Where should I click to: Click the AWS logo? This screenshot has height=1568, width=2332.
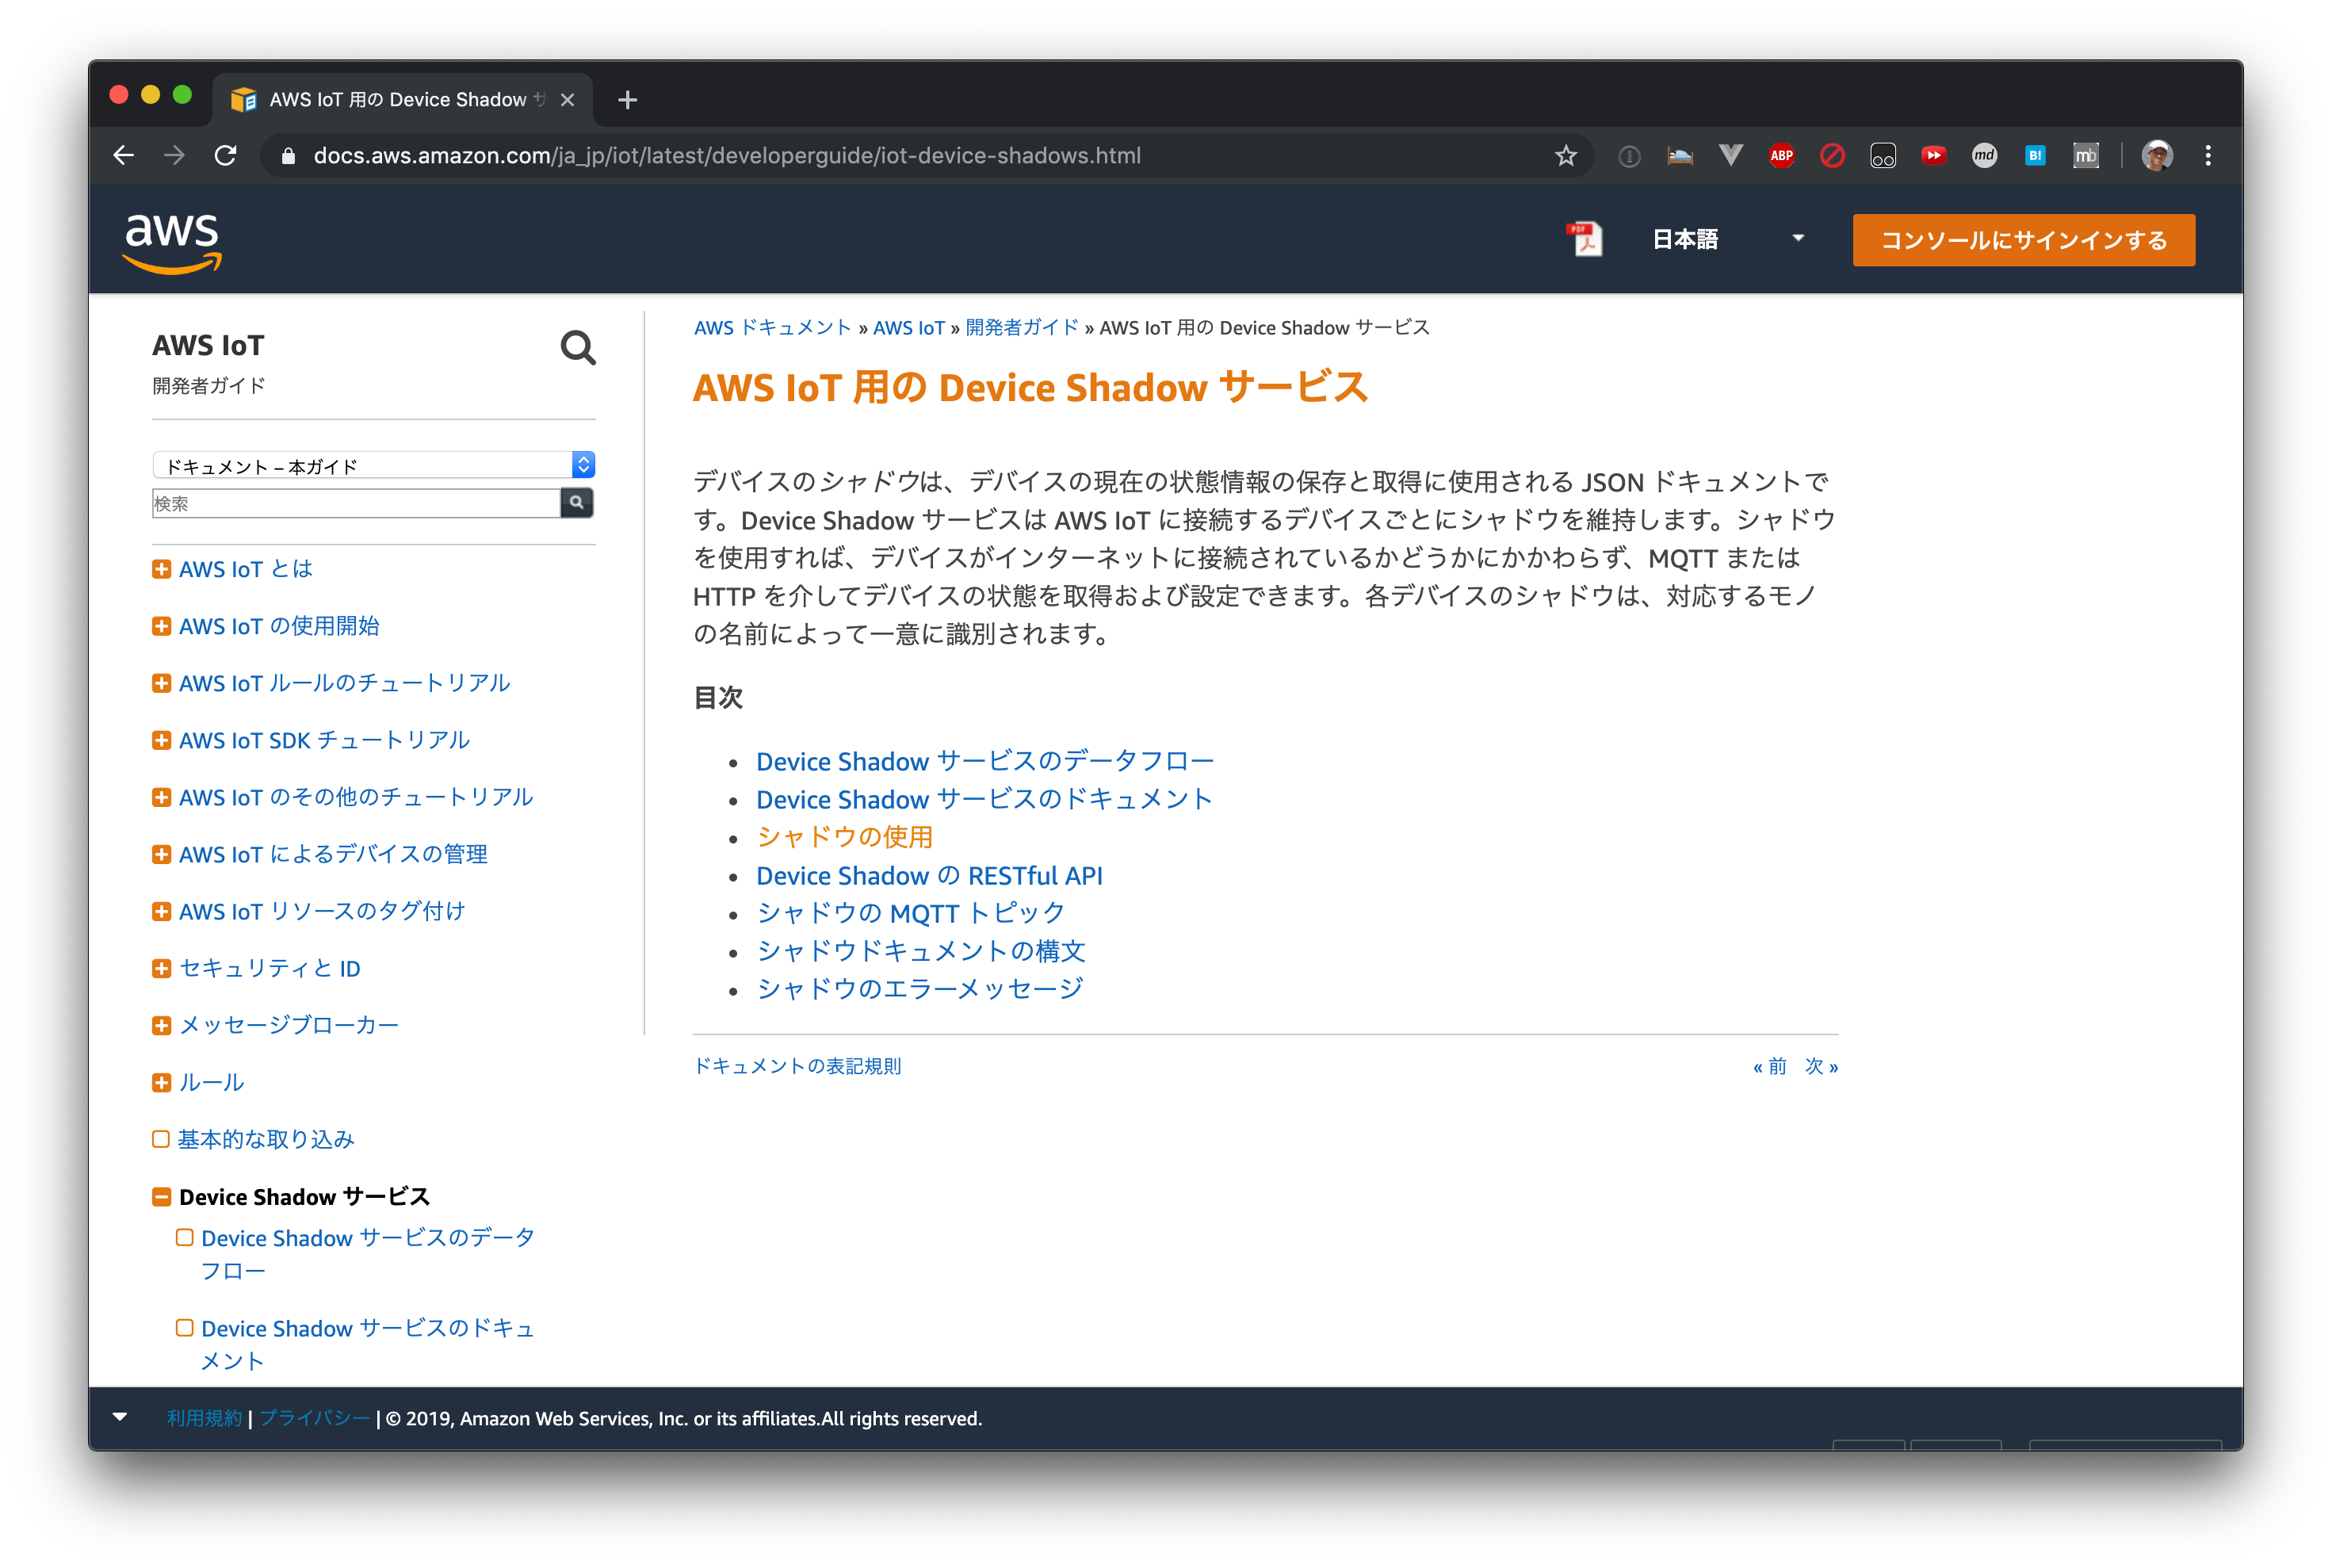click(x=172, y=242)
